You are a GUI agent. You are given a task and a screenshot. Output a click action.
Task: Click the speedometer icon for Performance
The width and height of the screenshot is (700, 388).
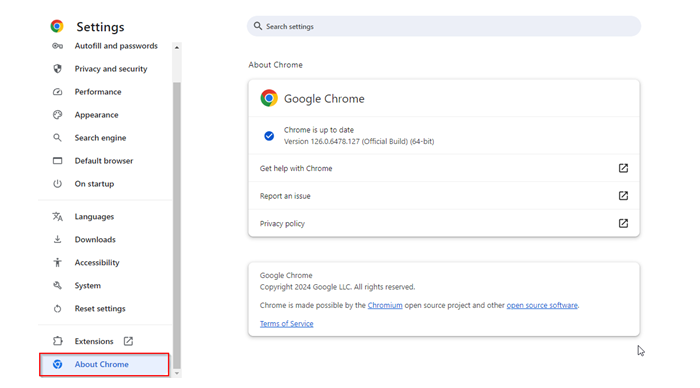[58, 92]
